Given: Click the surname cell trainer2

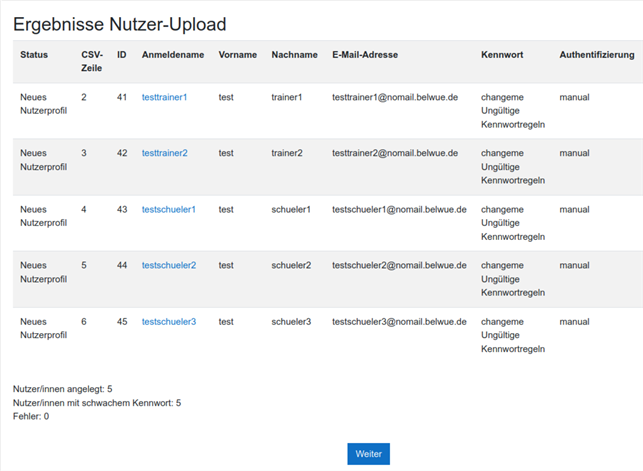Looking at the screenshot, I should pos(290,154).
